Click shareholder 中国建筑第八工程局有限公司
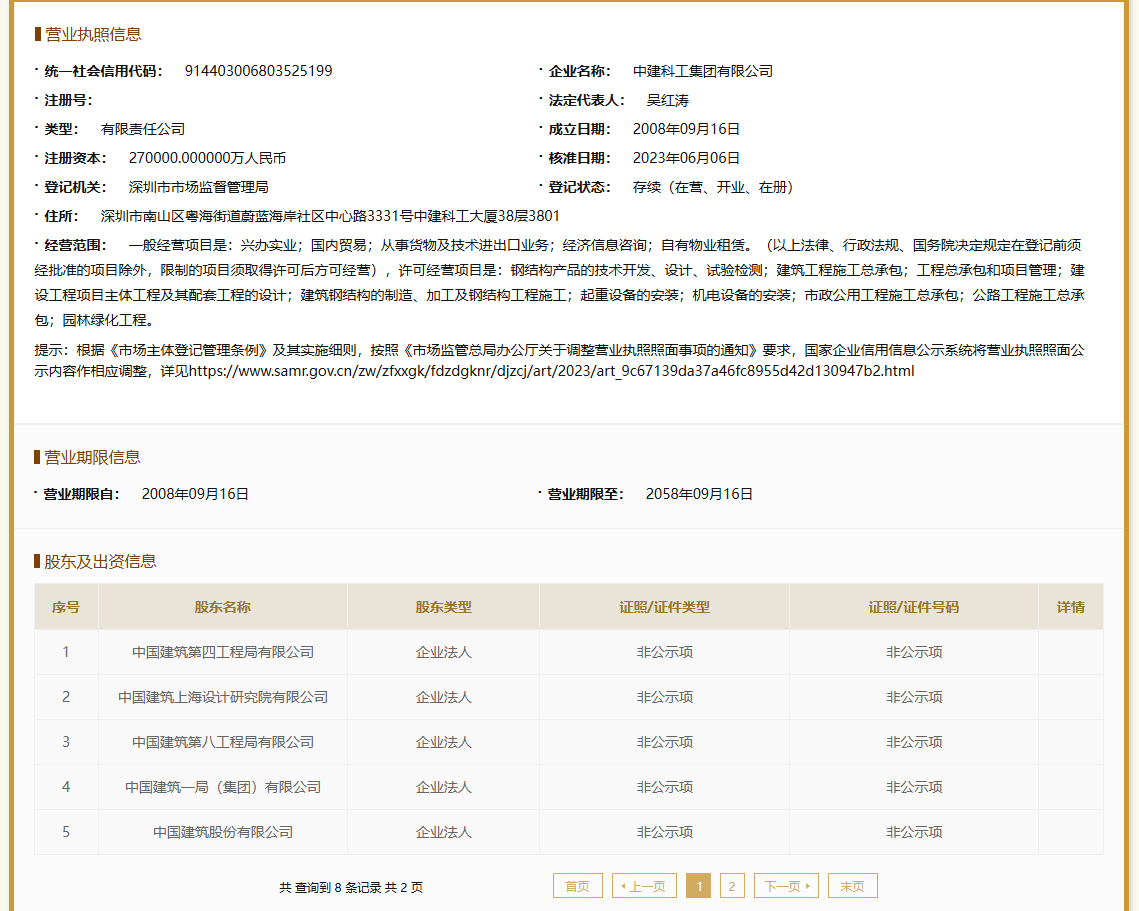Viewport: 1139px width, 911px height. [223, 742]
